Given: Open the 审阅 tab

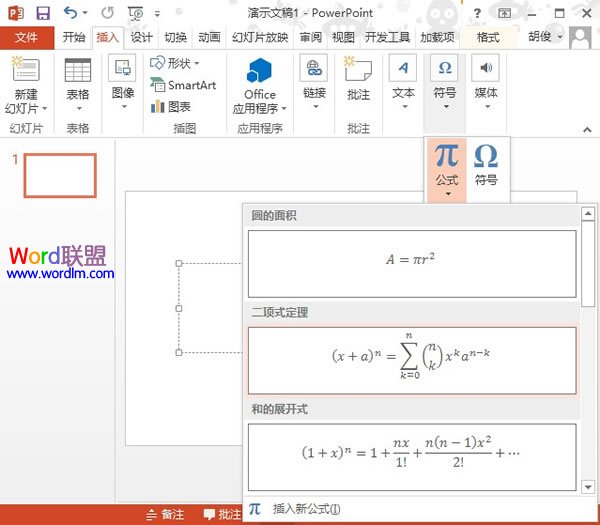Looking at the screenshot, I should pos(310,38).
